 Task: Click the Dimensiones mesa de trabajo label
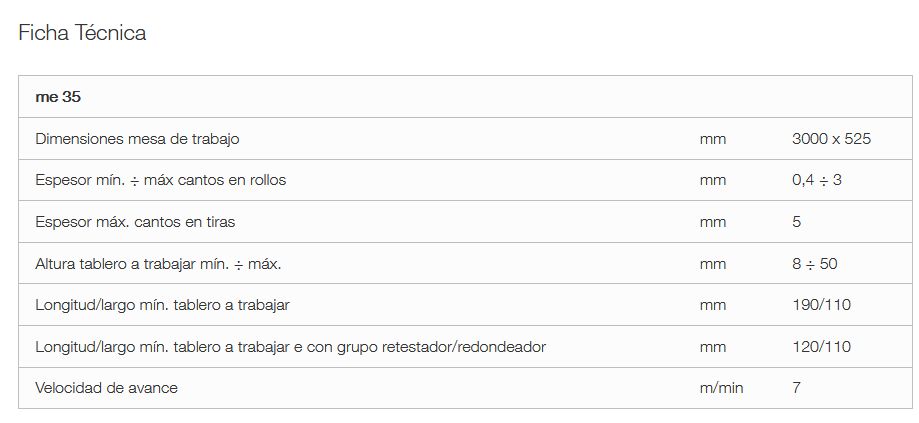[137, 139]
